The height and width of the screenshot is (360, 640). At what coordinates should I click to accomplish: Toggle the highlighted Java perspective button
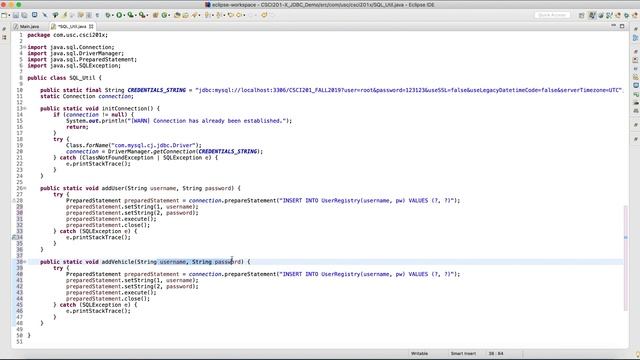coord(591,15)
